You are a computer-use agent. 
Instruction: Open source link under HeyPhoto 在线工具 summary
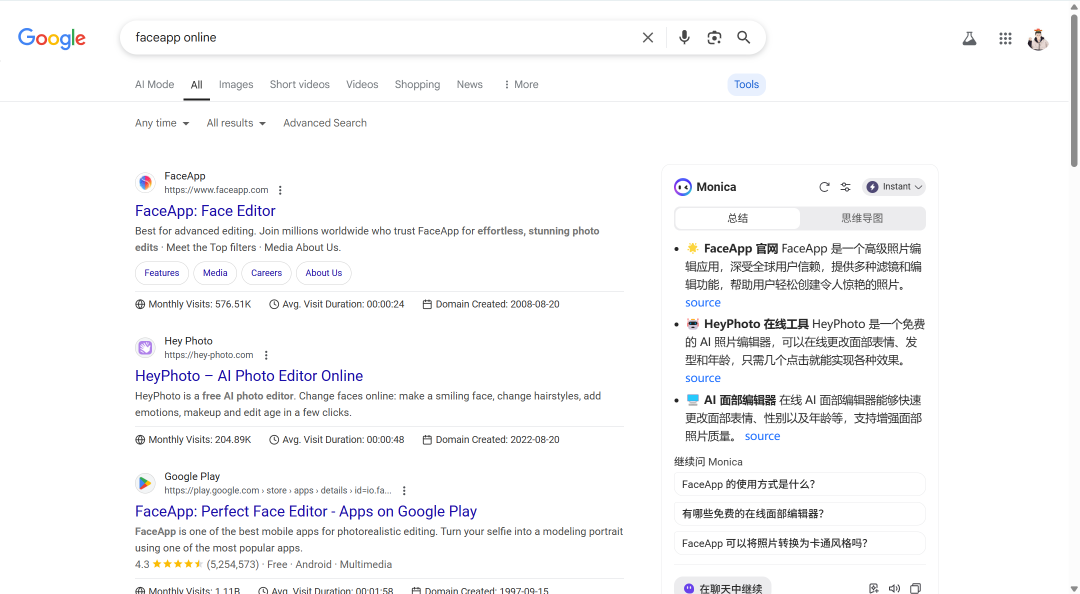703,378
